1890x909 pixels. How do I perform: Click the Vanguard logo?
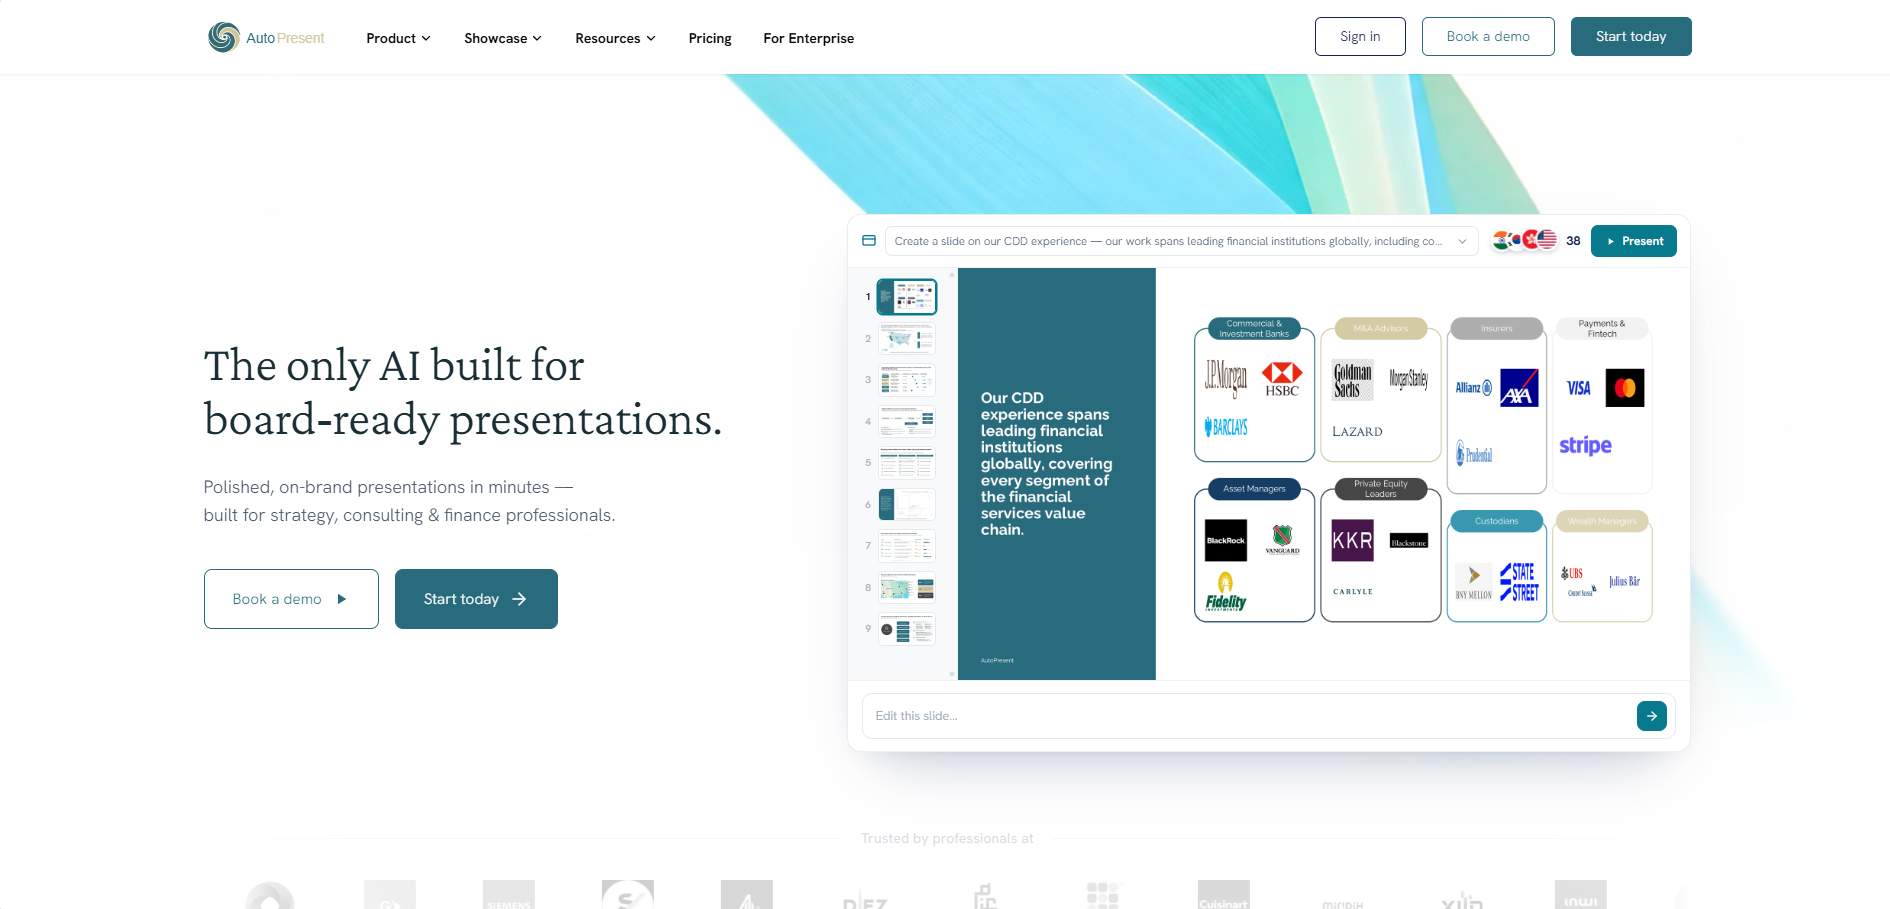(x=1282, y=540)
